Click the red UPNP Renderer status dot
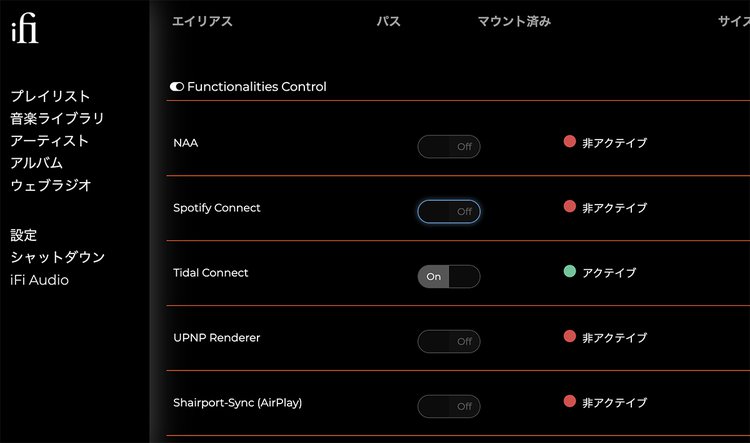The width and height of the screenshot is (750, 443). click(570, 337)
